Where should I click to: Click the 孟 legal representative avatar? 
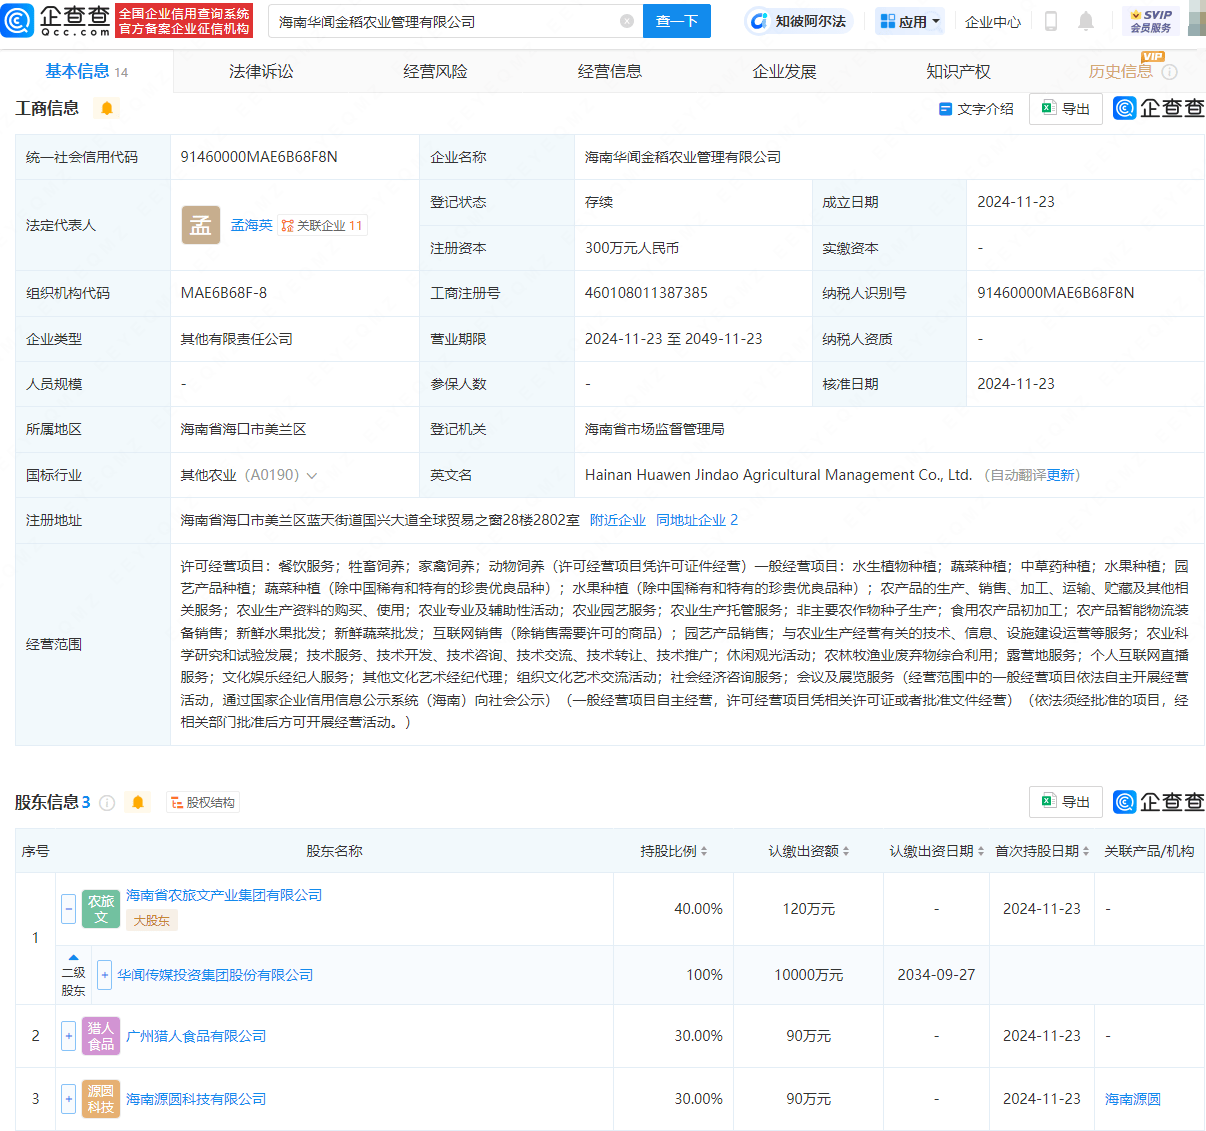[x=200, y=225]
